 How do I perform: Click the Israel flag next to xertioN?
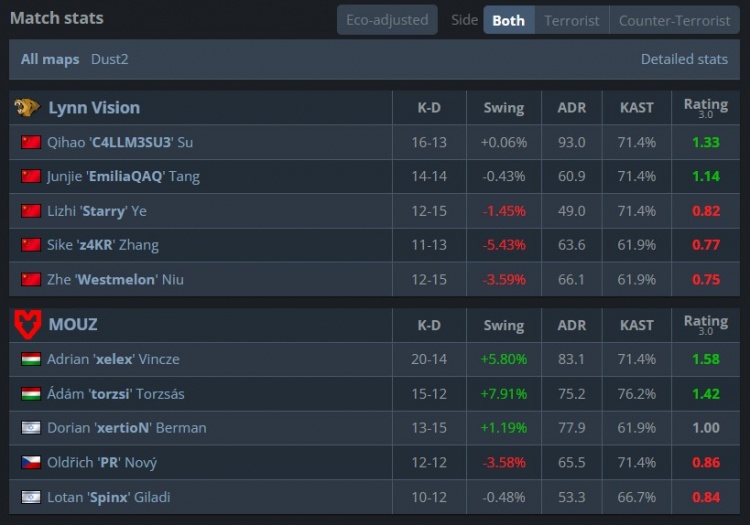pos(31,427)
